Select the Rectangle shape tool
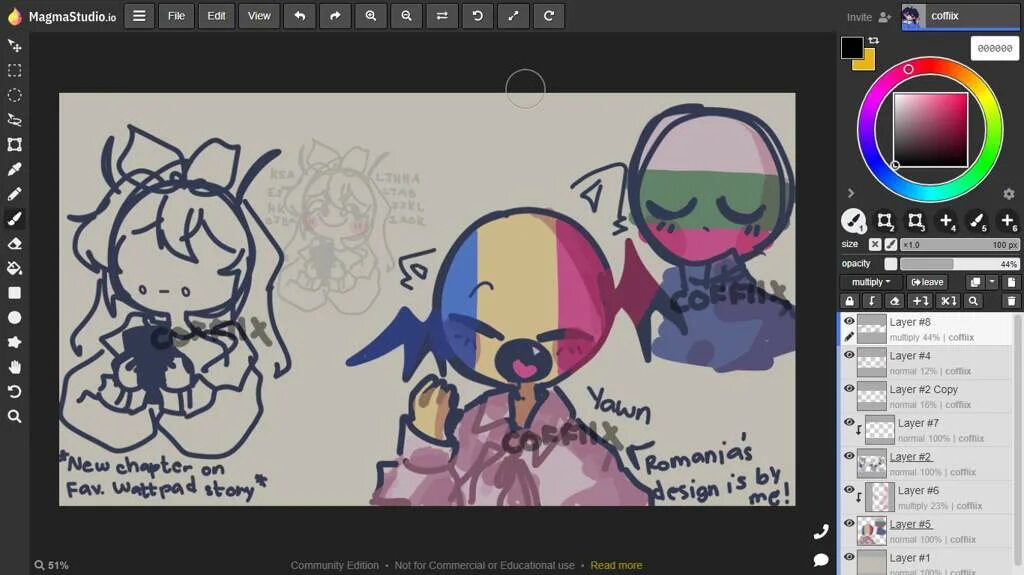Image resolution: width=1024 pixels, height=575 pixels. [14, 293]
